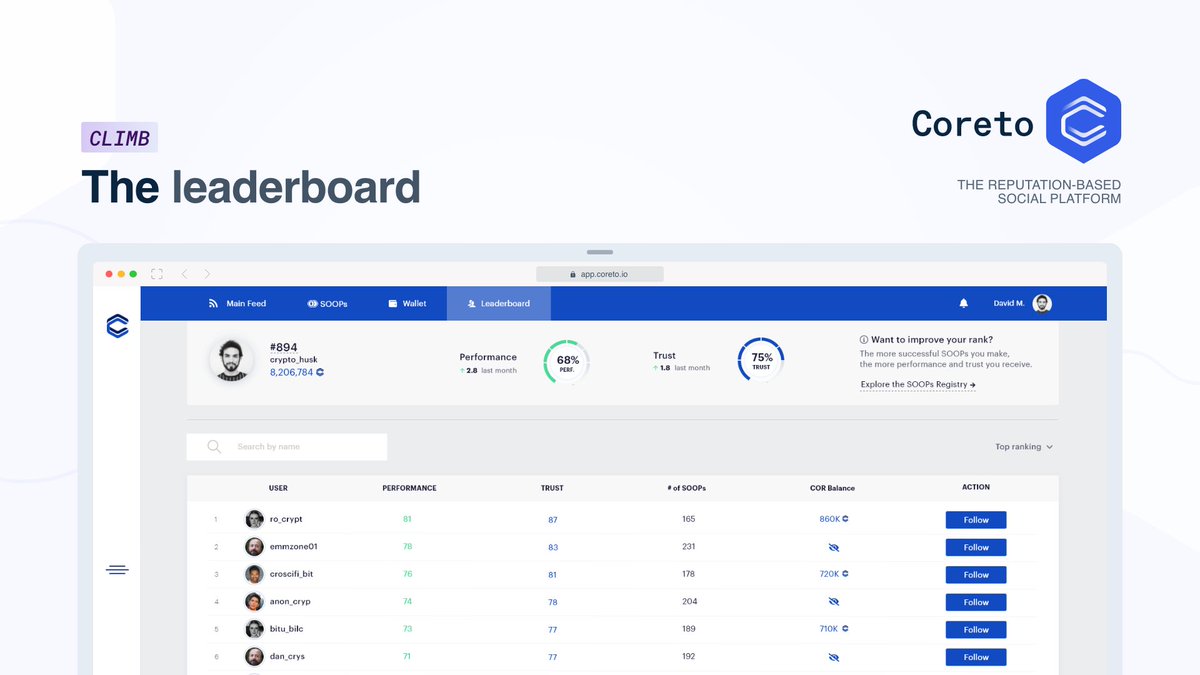Open David M. profile avatar
1200x675 pixels.
(x=1042, y=303)
